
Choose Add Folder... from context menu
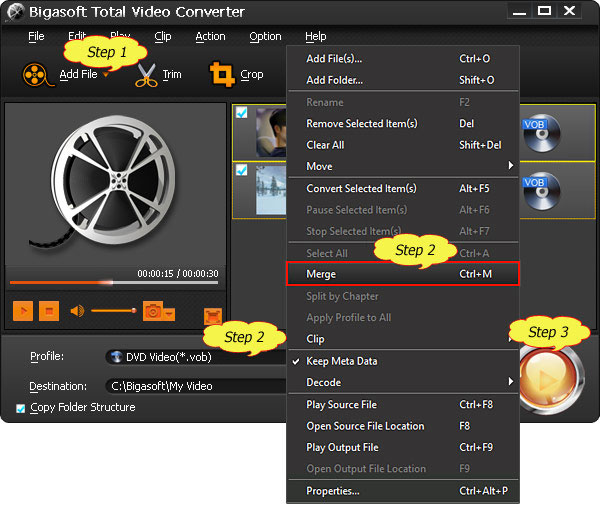tap(403, 80)
